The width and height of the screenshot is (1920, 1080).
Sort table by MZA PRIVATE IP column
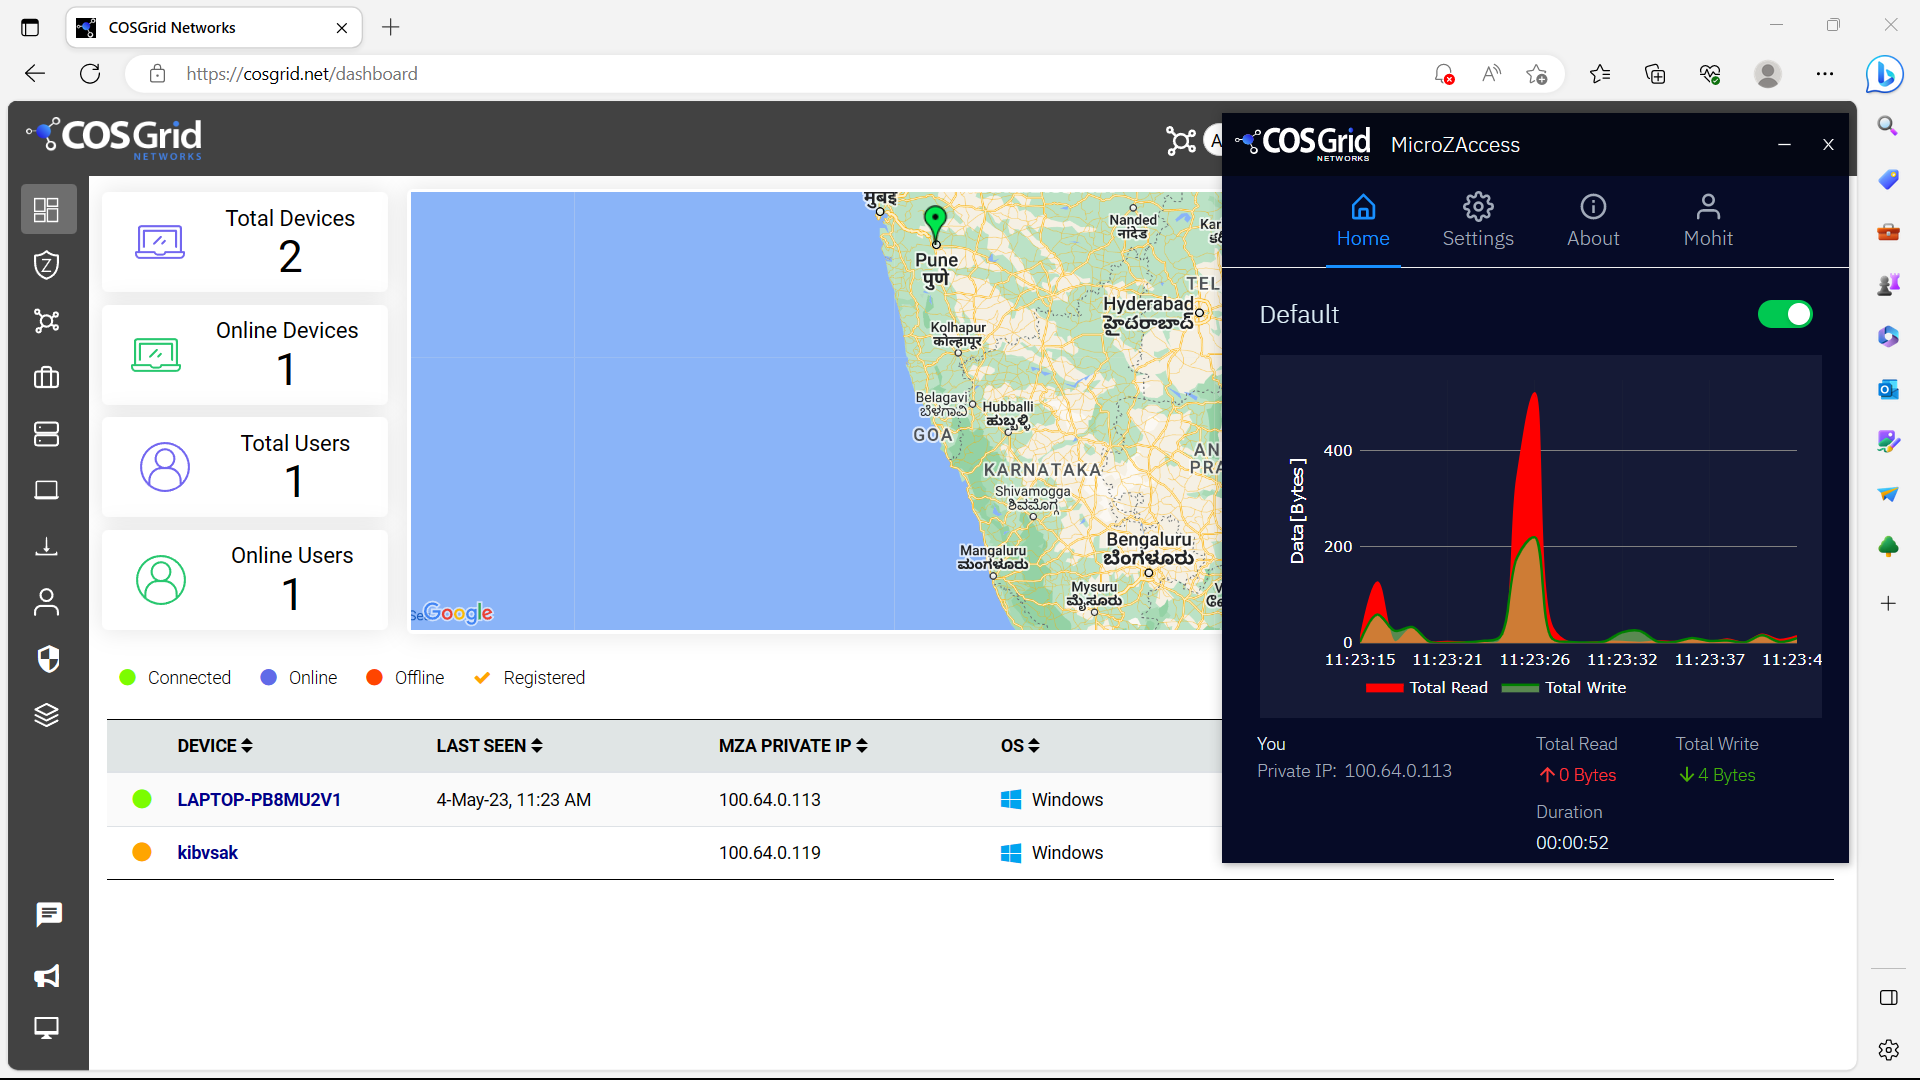(793, 746)
